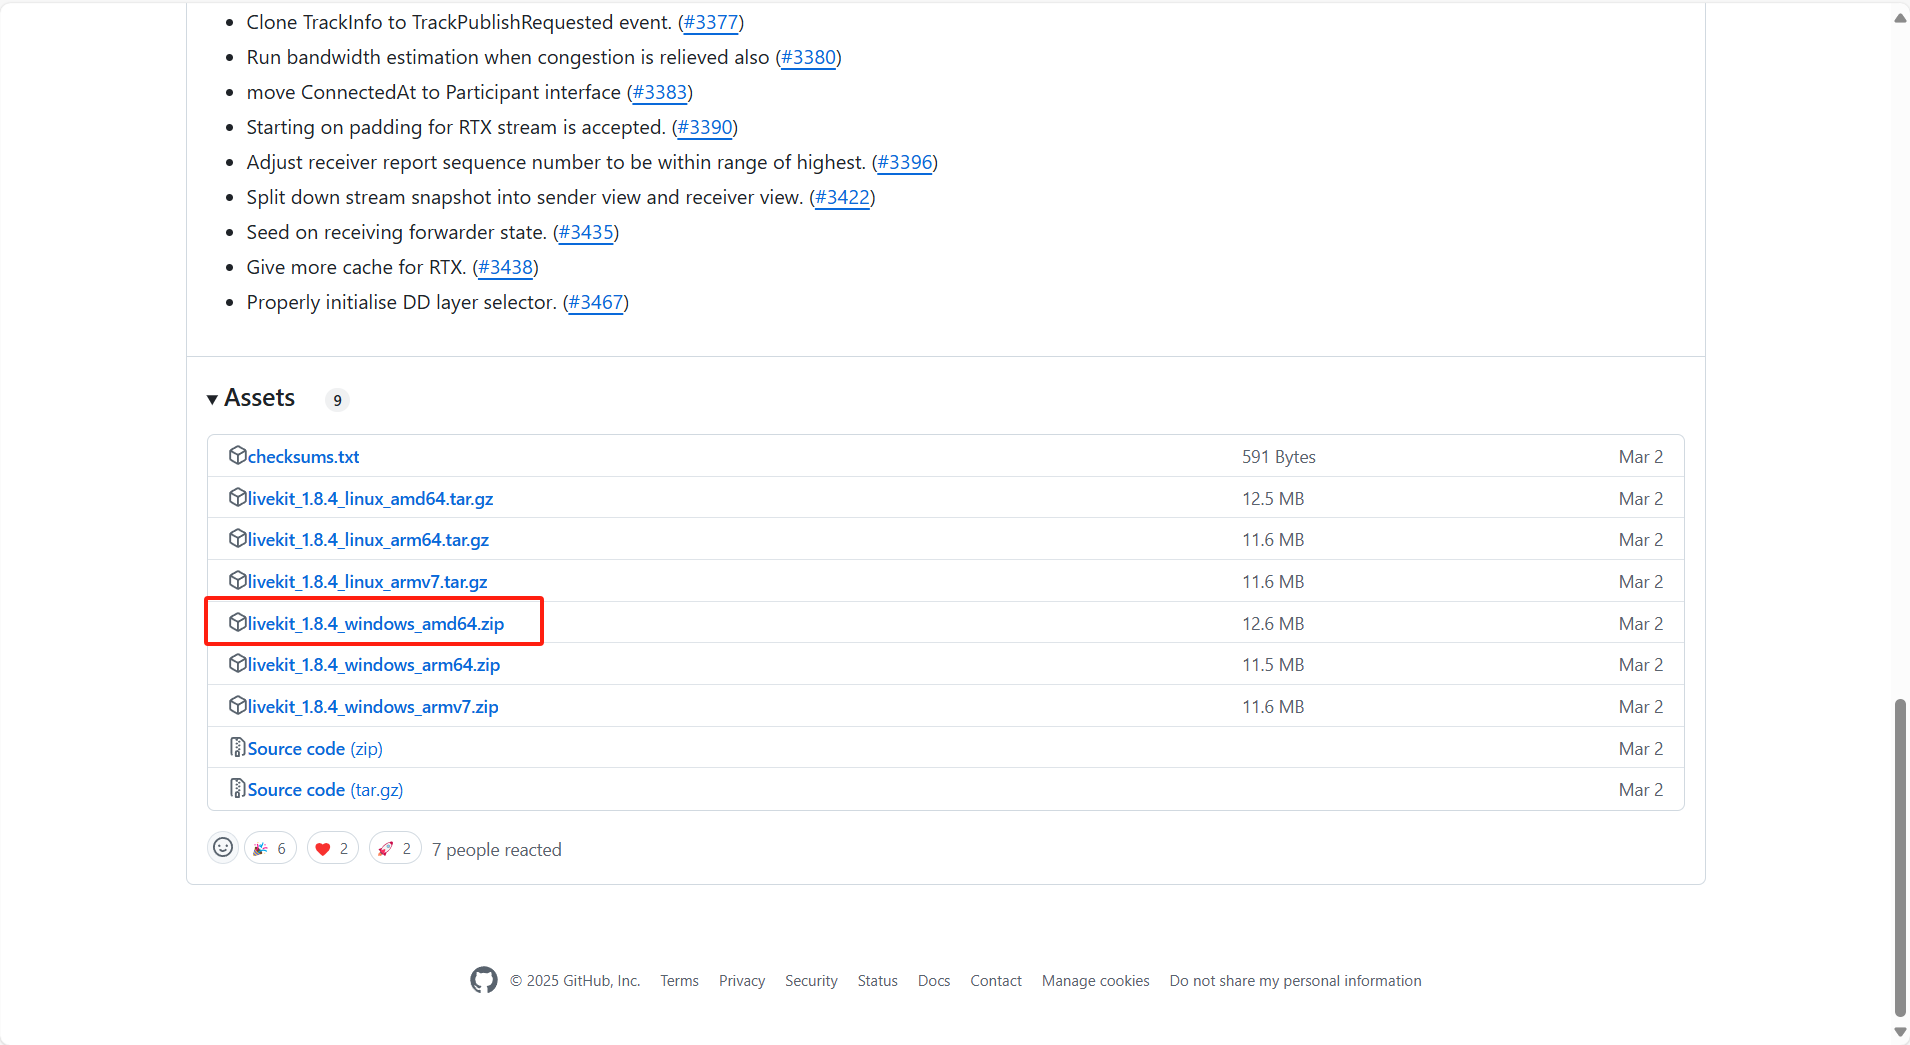Click package icon beside windows_amd64.zip

(237, 623)
